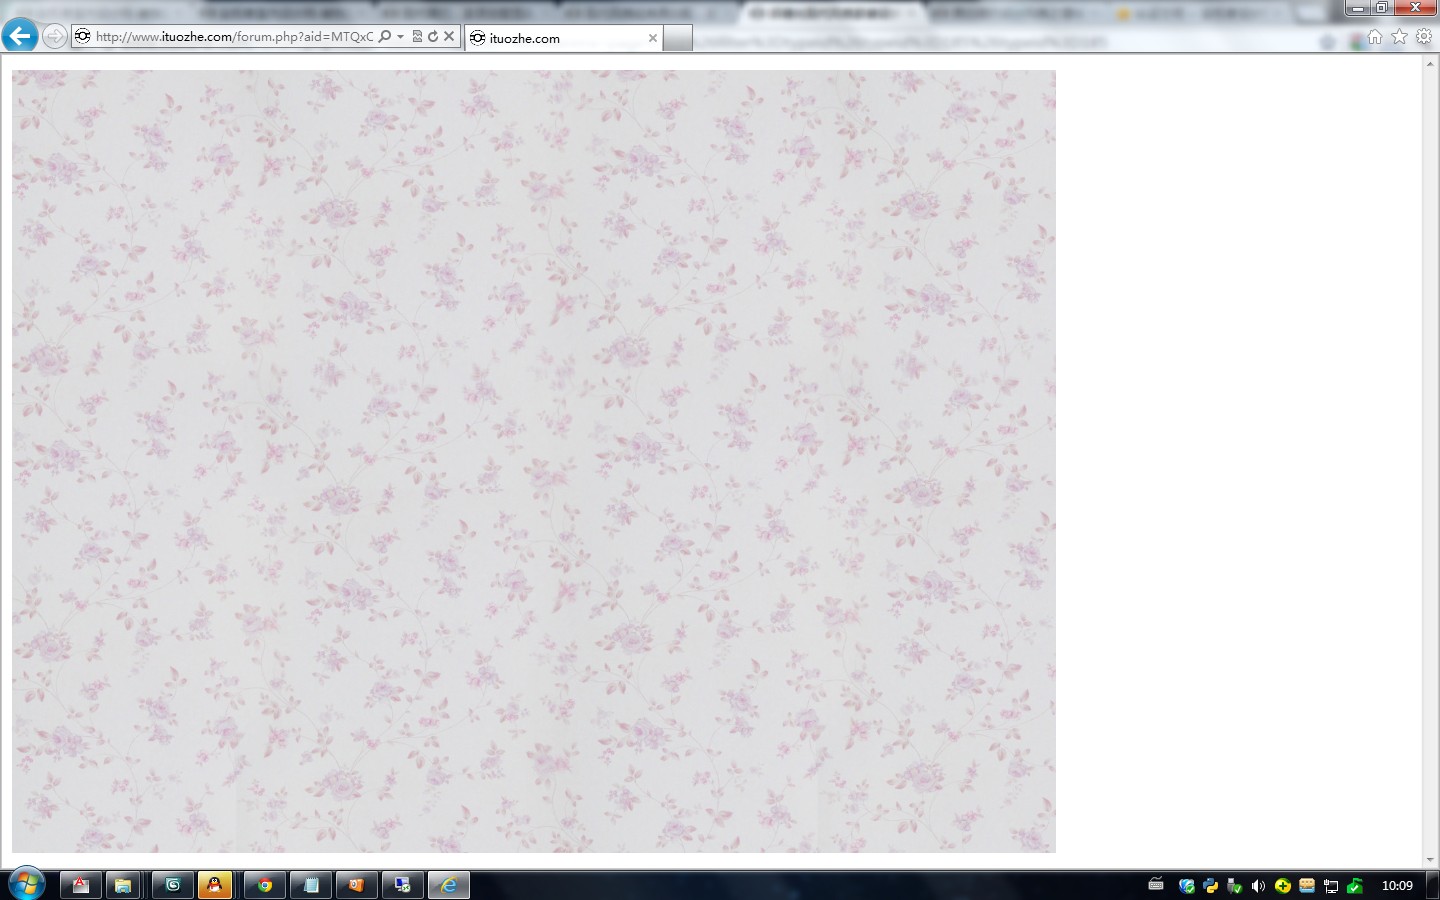Image resolution: width=1440 pixels, height=900 pixels.
Task: Open the browser Home page icon
Action: click(1375, 37)
